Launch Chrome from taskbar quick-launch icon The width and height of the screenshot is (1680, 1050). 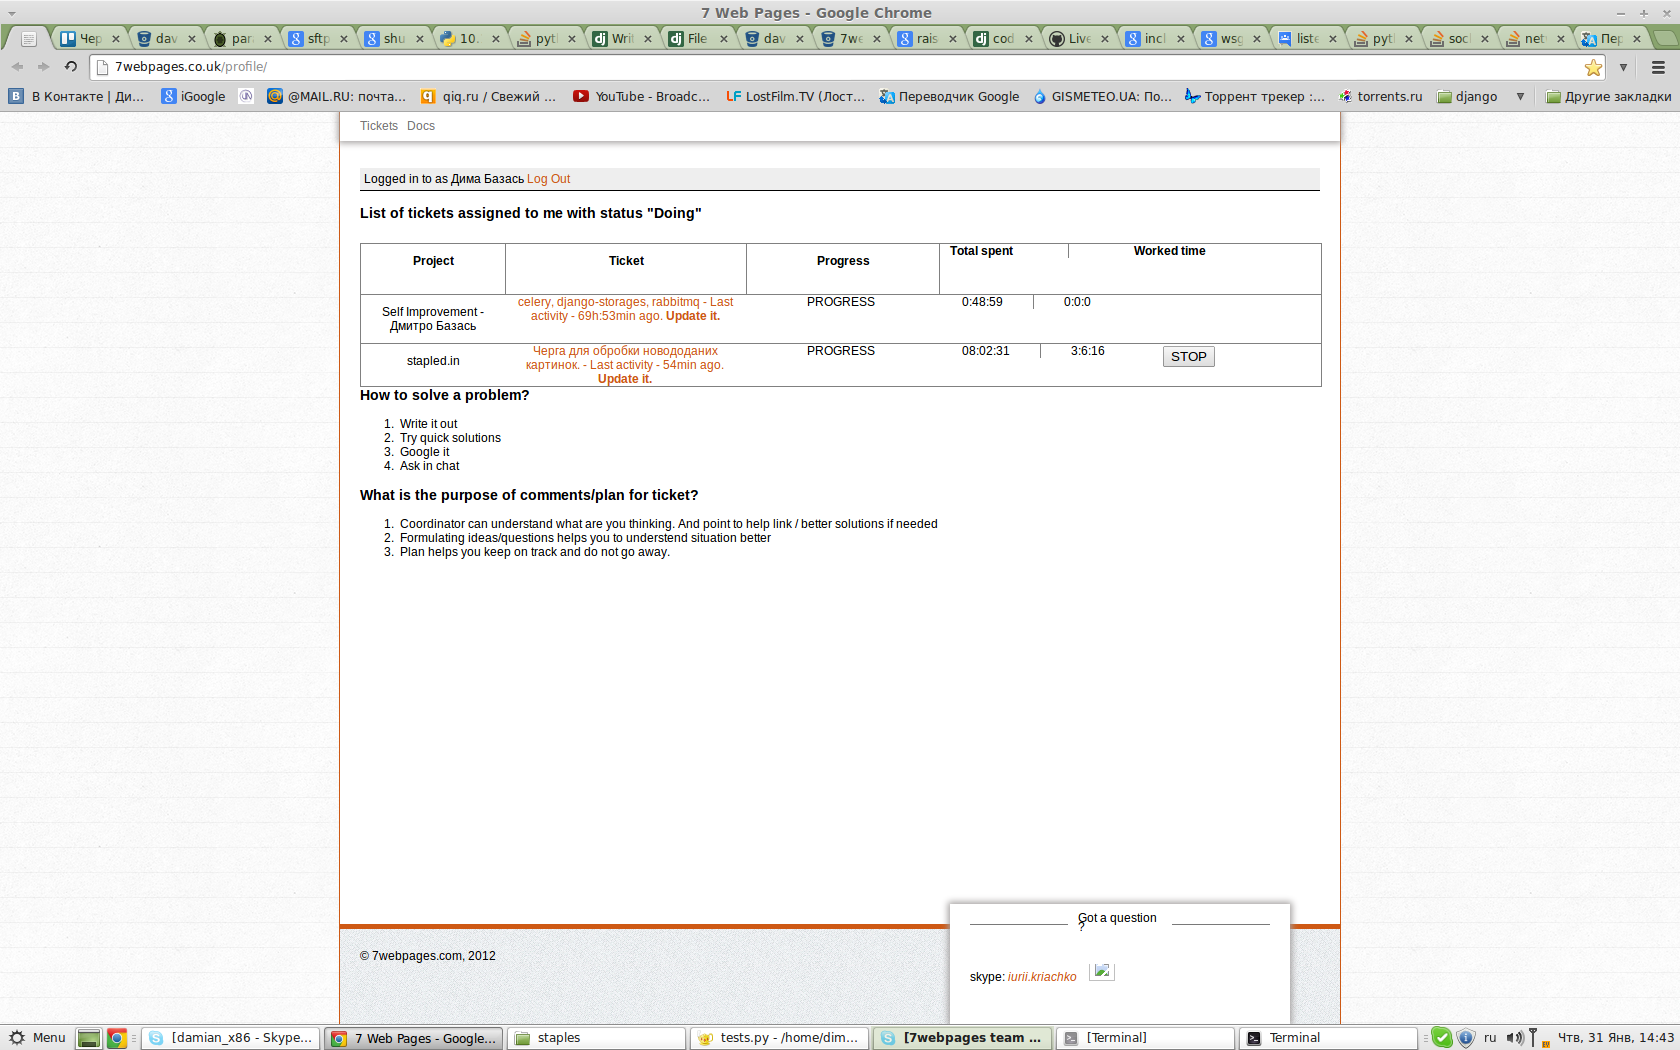point(117,1038)
